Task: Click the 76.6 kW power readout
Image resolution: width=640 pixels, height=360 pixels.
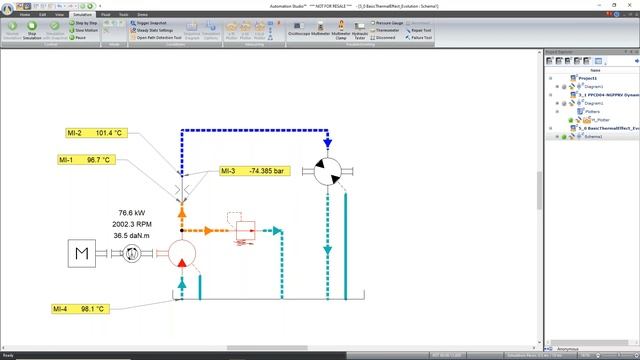Action: [132, 213]
